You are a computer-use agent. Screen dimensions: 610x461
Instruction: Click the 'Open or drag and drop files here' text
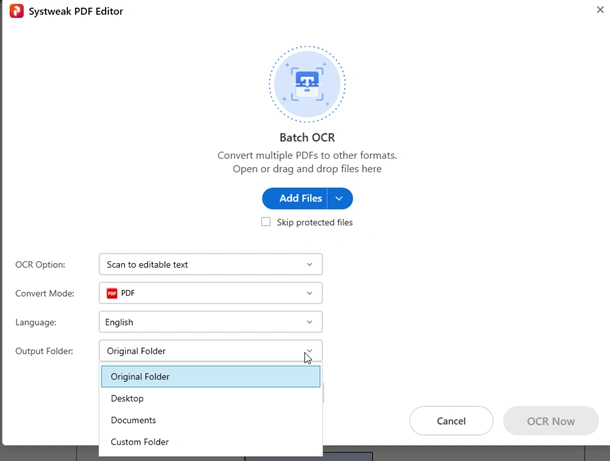(307, 169)
